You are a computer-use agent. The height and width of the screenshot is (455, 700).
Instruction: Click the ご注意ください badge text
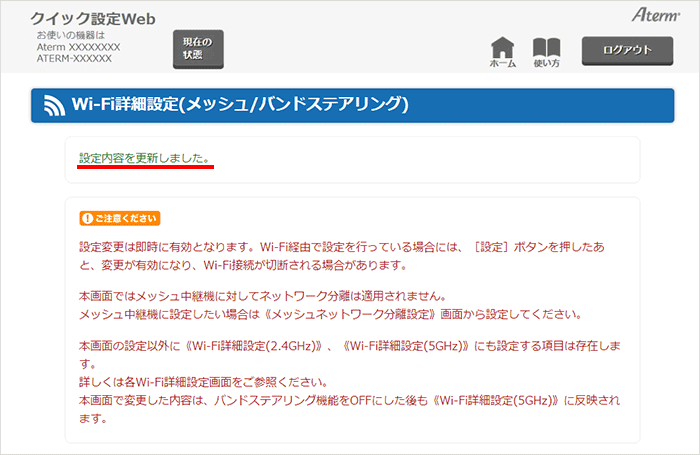click(x=124, y=218)
